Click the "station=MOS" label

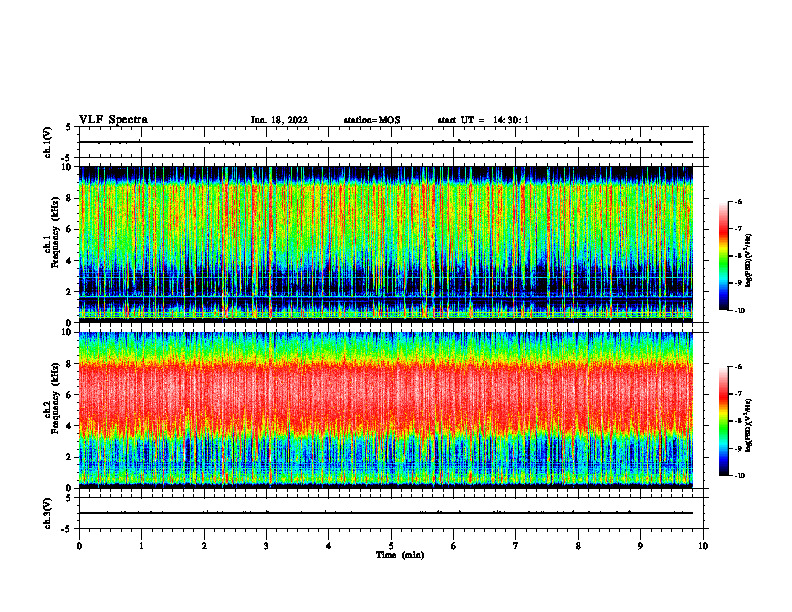pyautogui.click(x=372, y=120)
